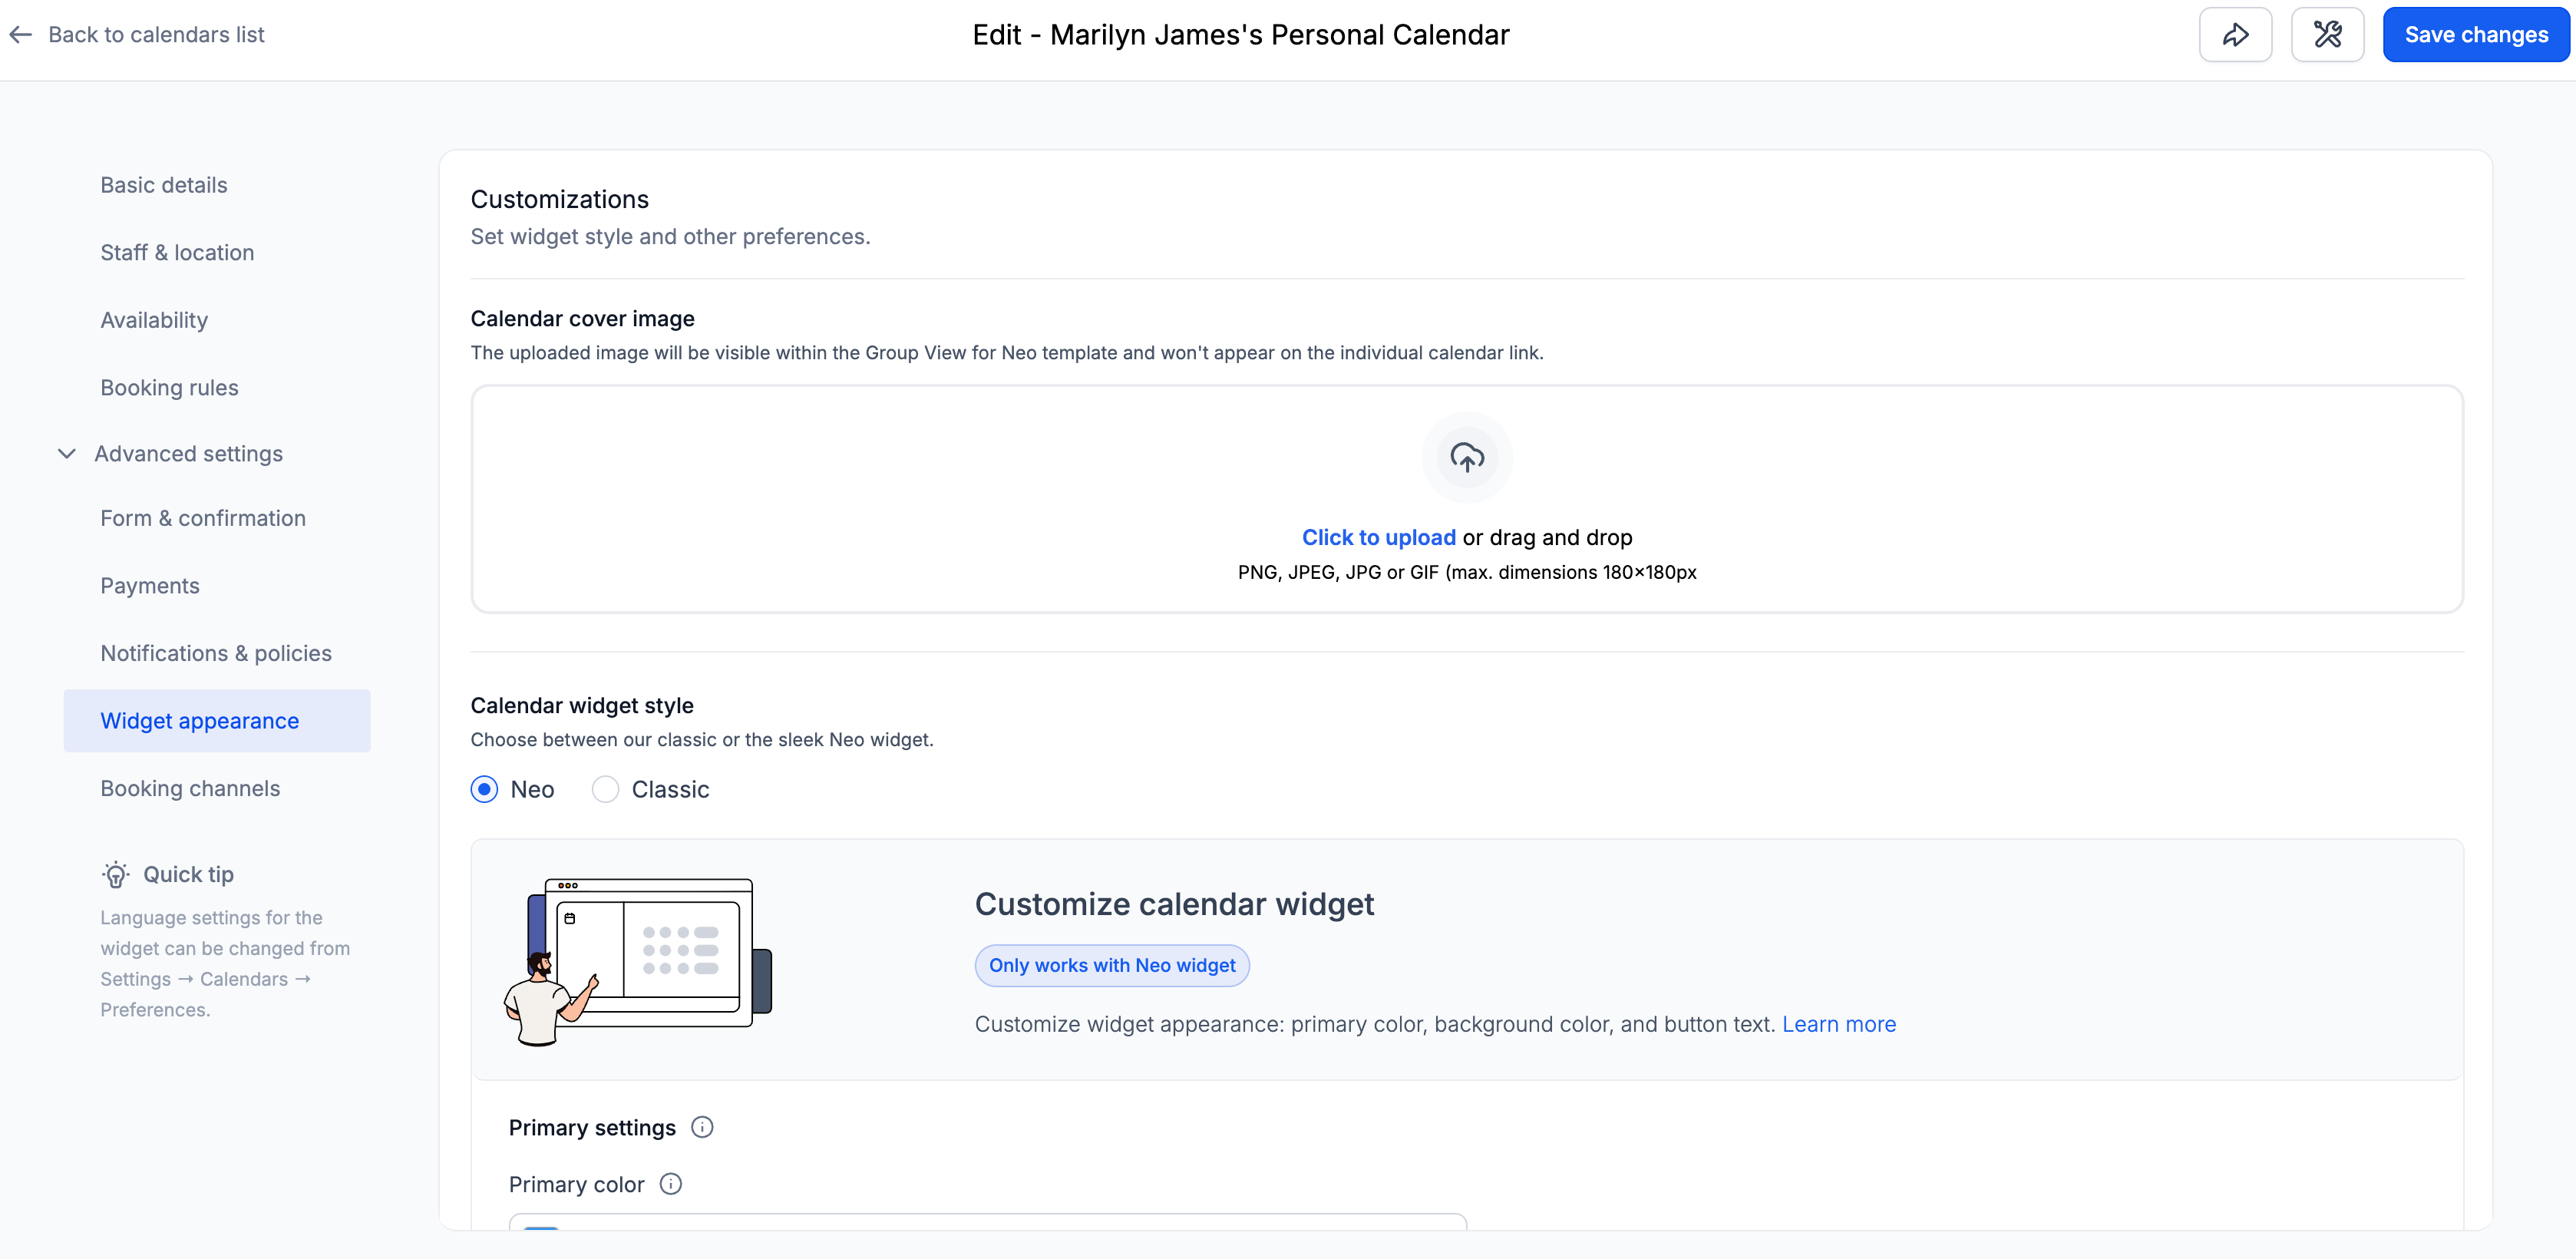Open the Learn more link

point(1838,1024)
